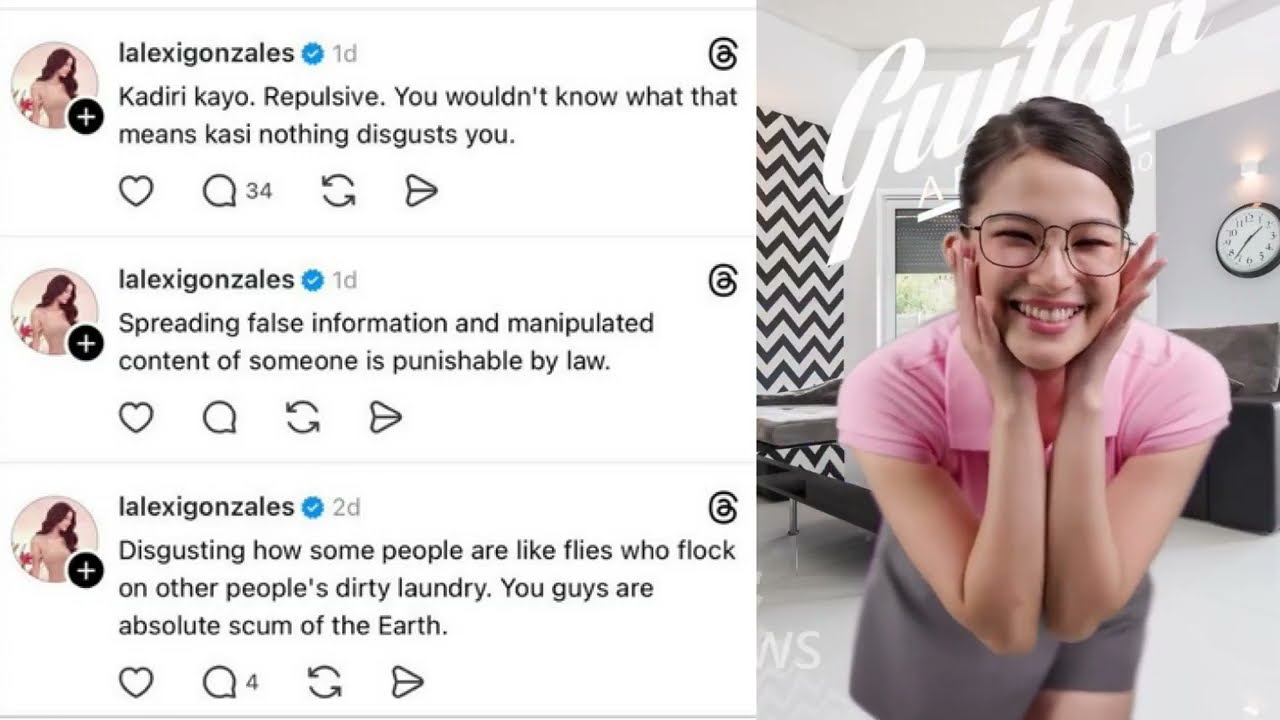Open comments on the 'Kadiri kayo' post

[236, 191]
